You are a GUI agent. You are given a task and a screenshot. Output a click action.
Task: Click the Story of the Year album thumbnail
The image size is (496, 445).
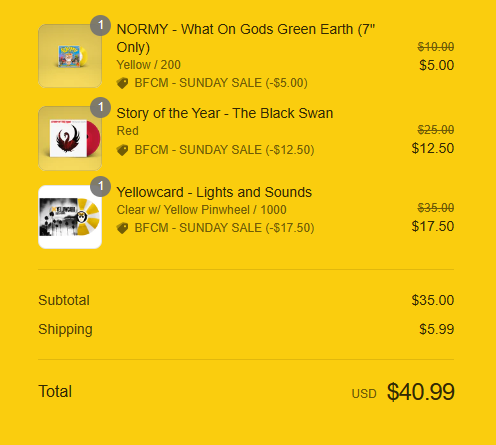tap(70, 138)
